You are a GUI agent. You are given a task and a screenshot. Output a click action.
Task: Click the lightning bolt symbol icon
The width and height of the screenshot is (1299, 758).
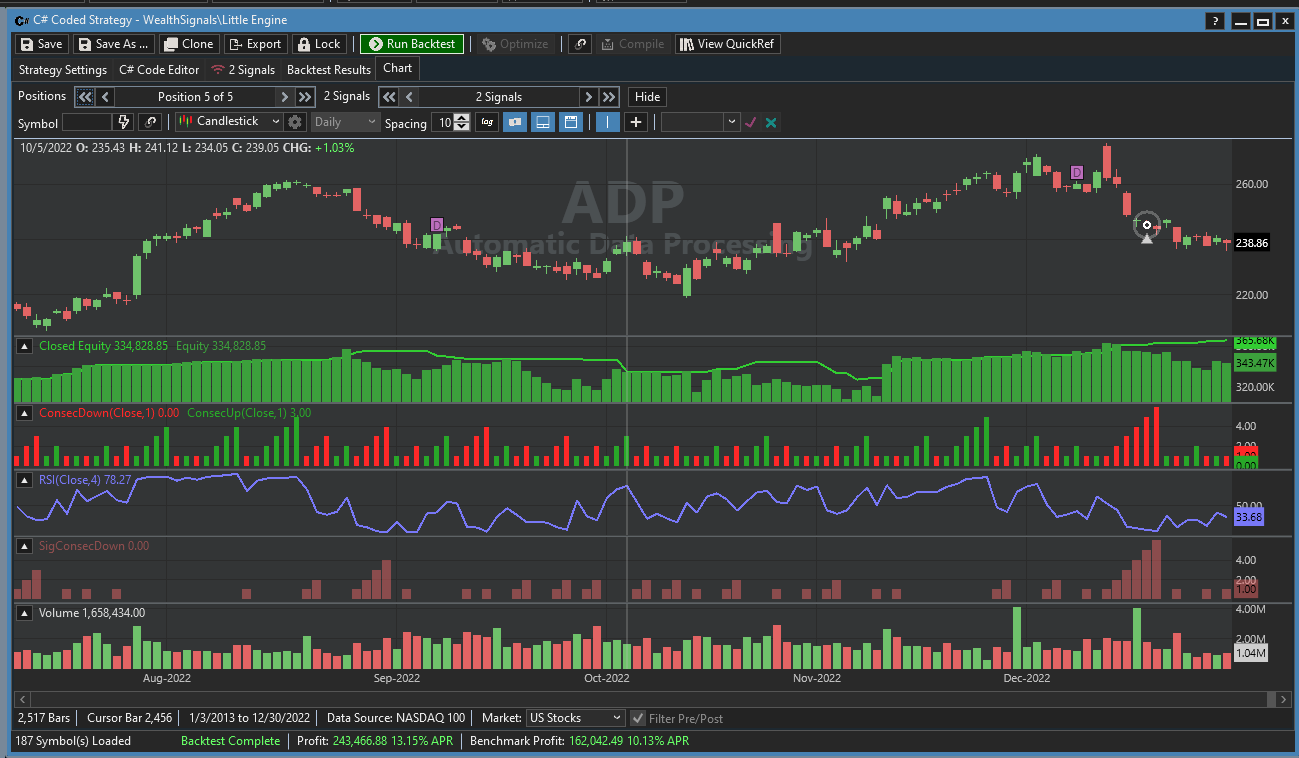(124, 122)
